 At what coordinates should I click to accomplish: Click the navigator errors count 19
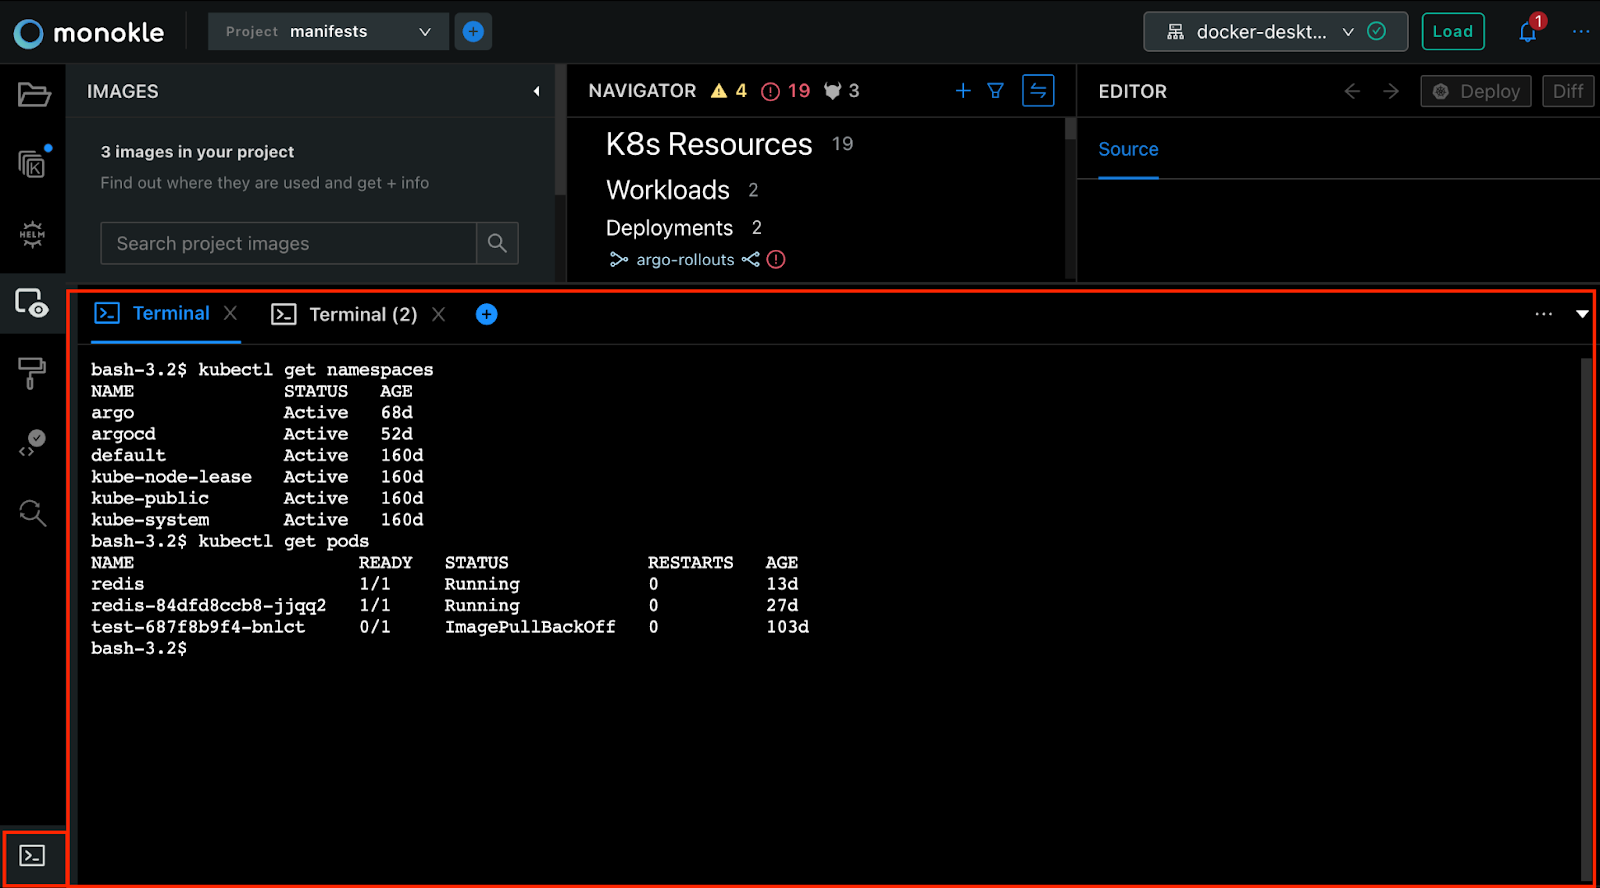[x=799, y=91]
